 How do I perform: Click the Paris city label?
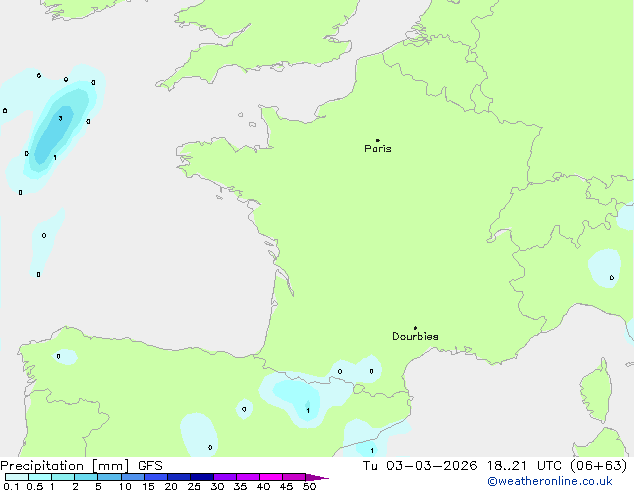tap(378, 149)
